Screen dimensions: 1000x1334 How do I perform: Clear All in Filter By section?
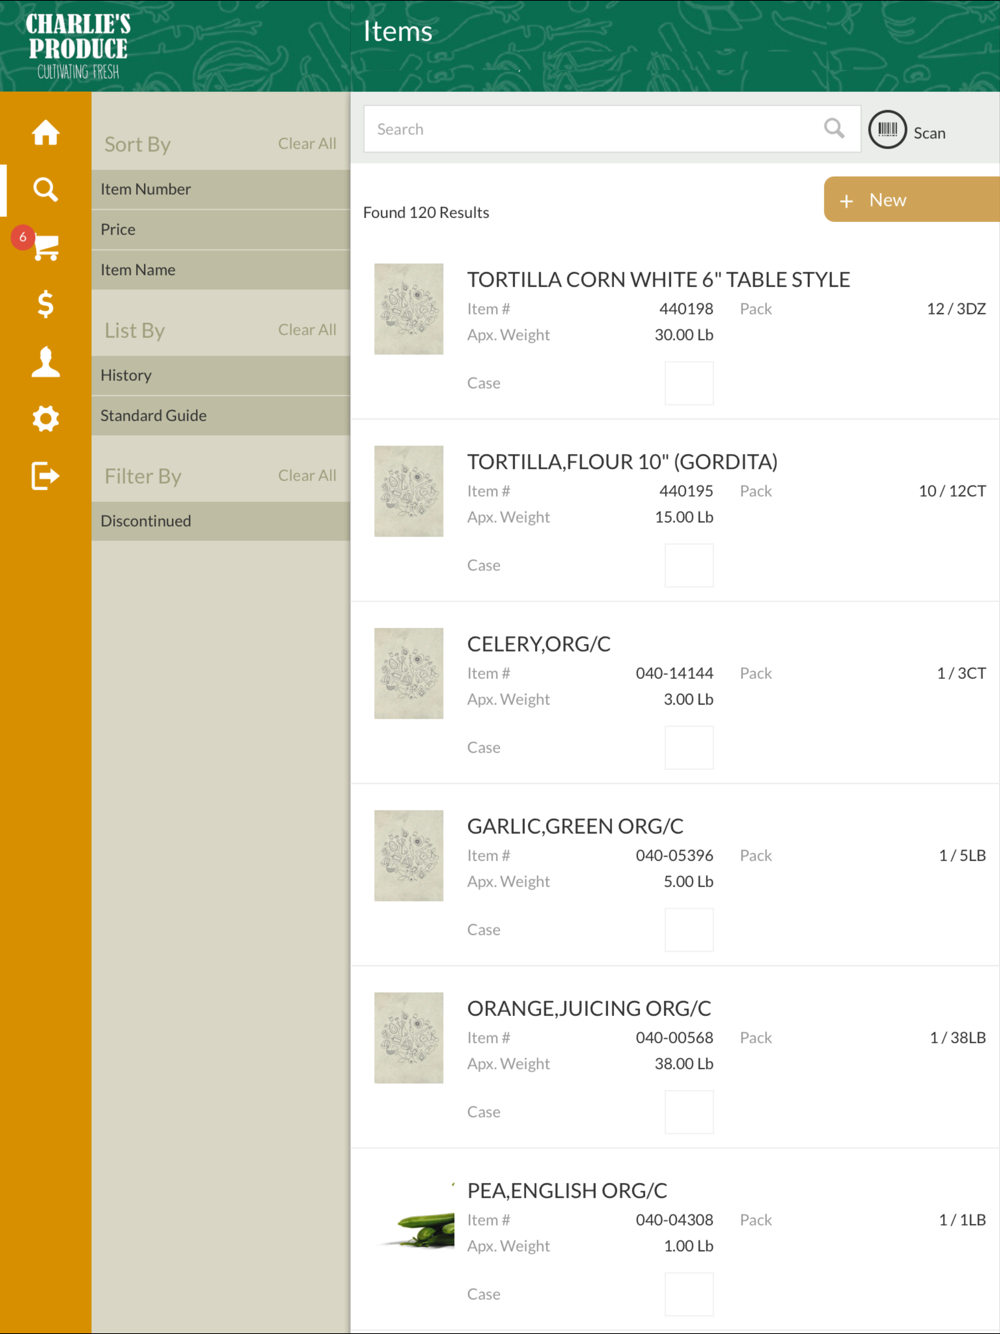[307, 475]
